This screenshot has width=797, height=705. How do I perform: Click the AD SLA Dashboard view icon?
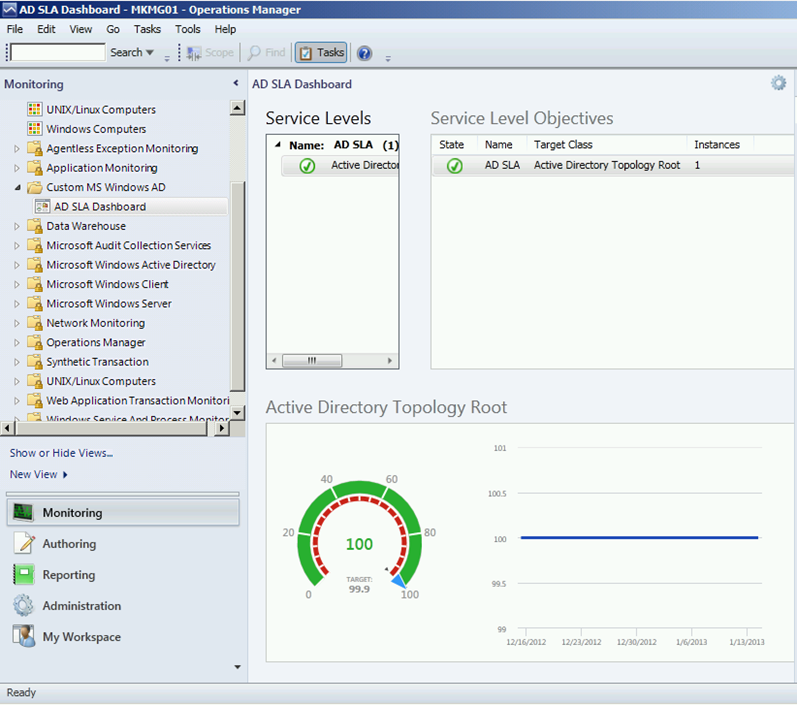click(42, 206)
